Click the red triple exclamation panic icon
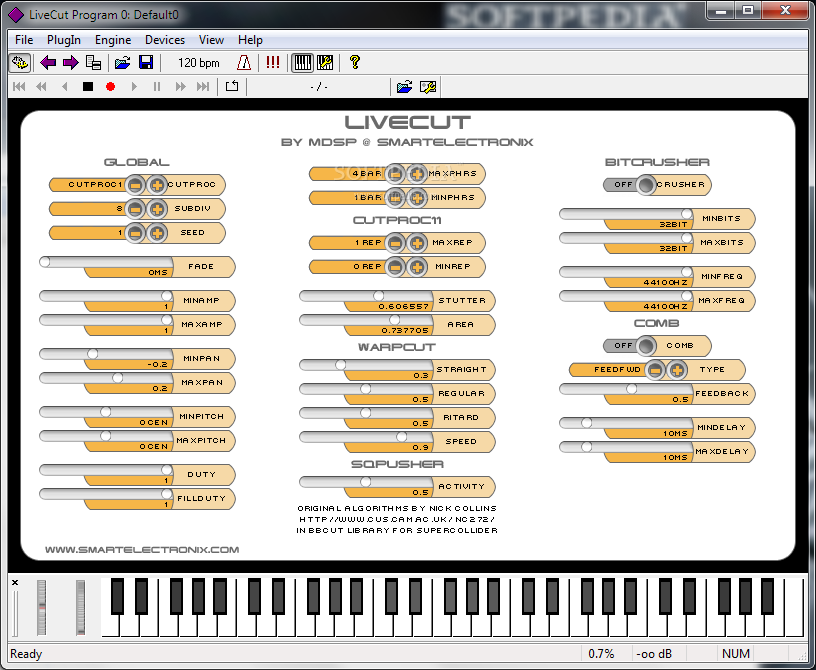 point(273,62)
